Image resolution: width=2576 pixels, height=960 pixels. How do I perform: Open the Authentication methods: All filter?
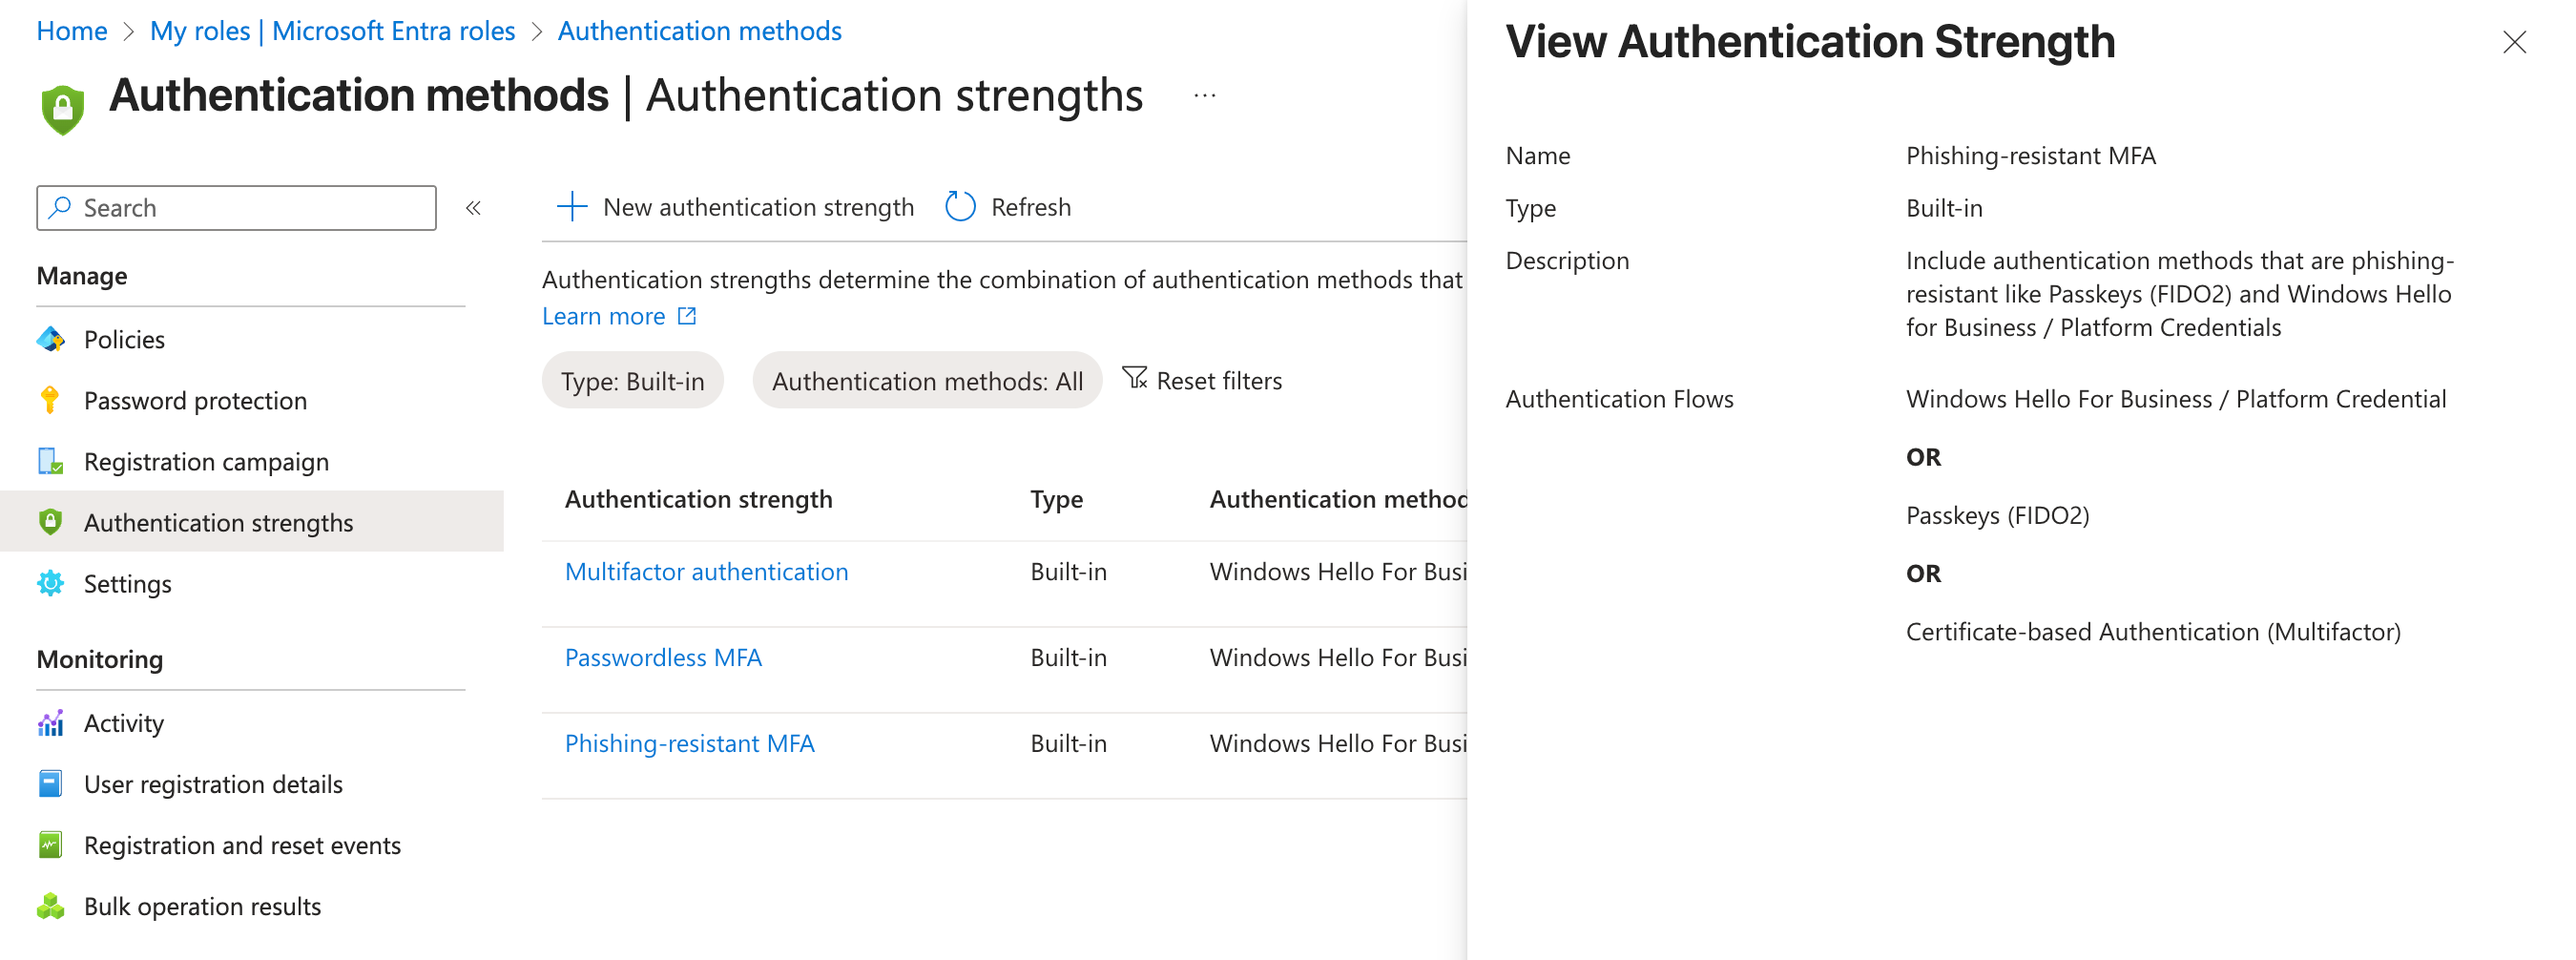point(926,381)
